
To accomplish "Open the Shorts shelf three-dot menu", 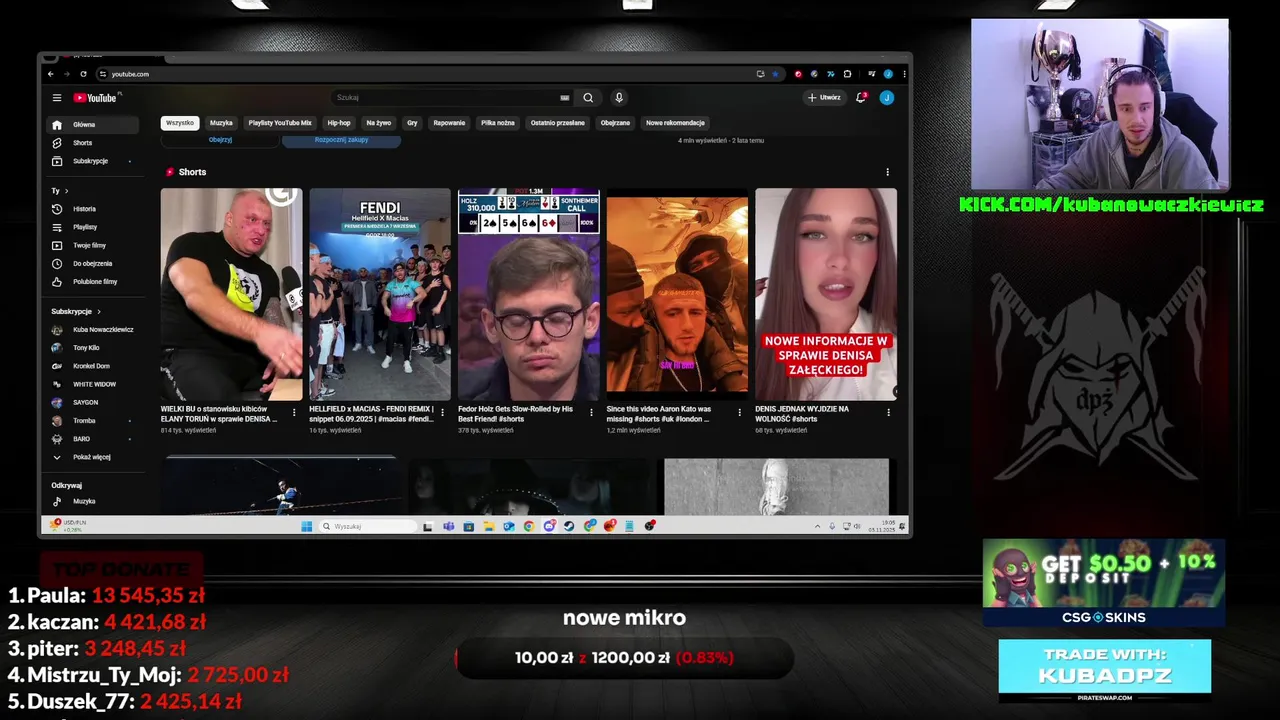I will 887,172.
